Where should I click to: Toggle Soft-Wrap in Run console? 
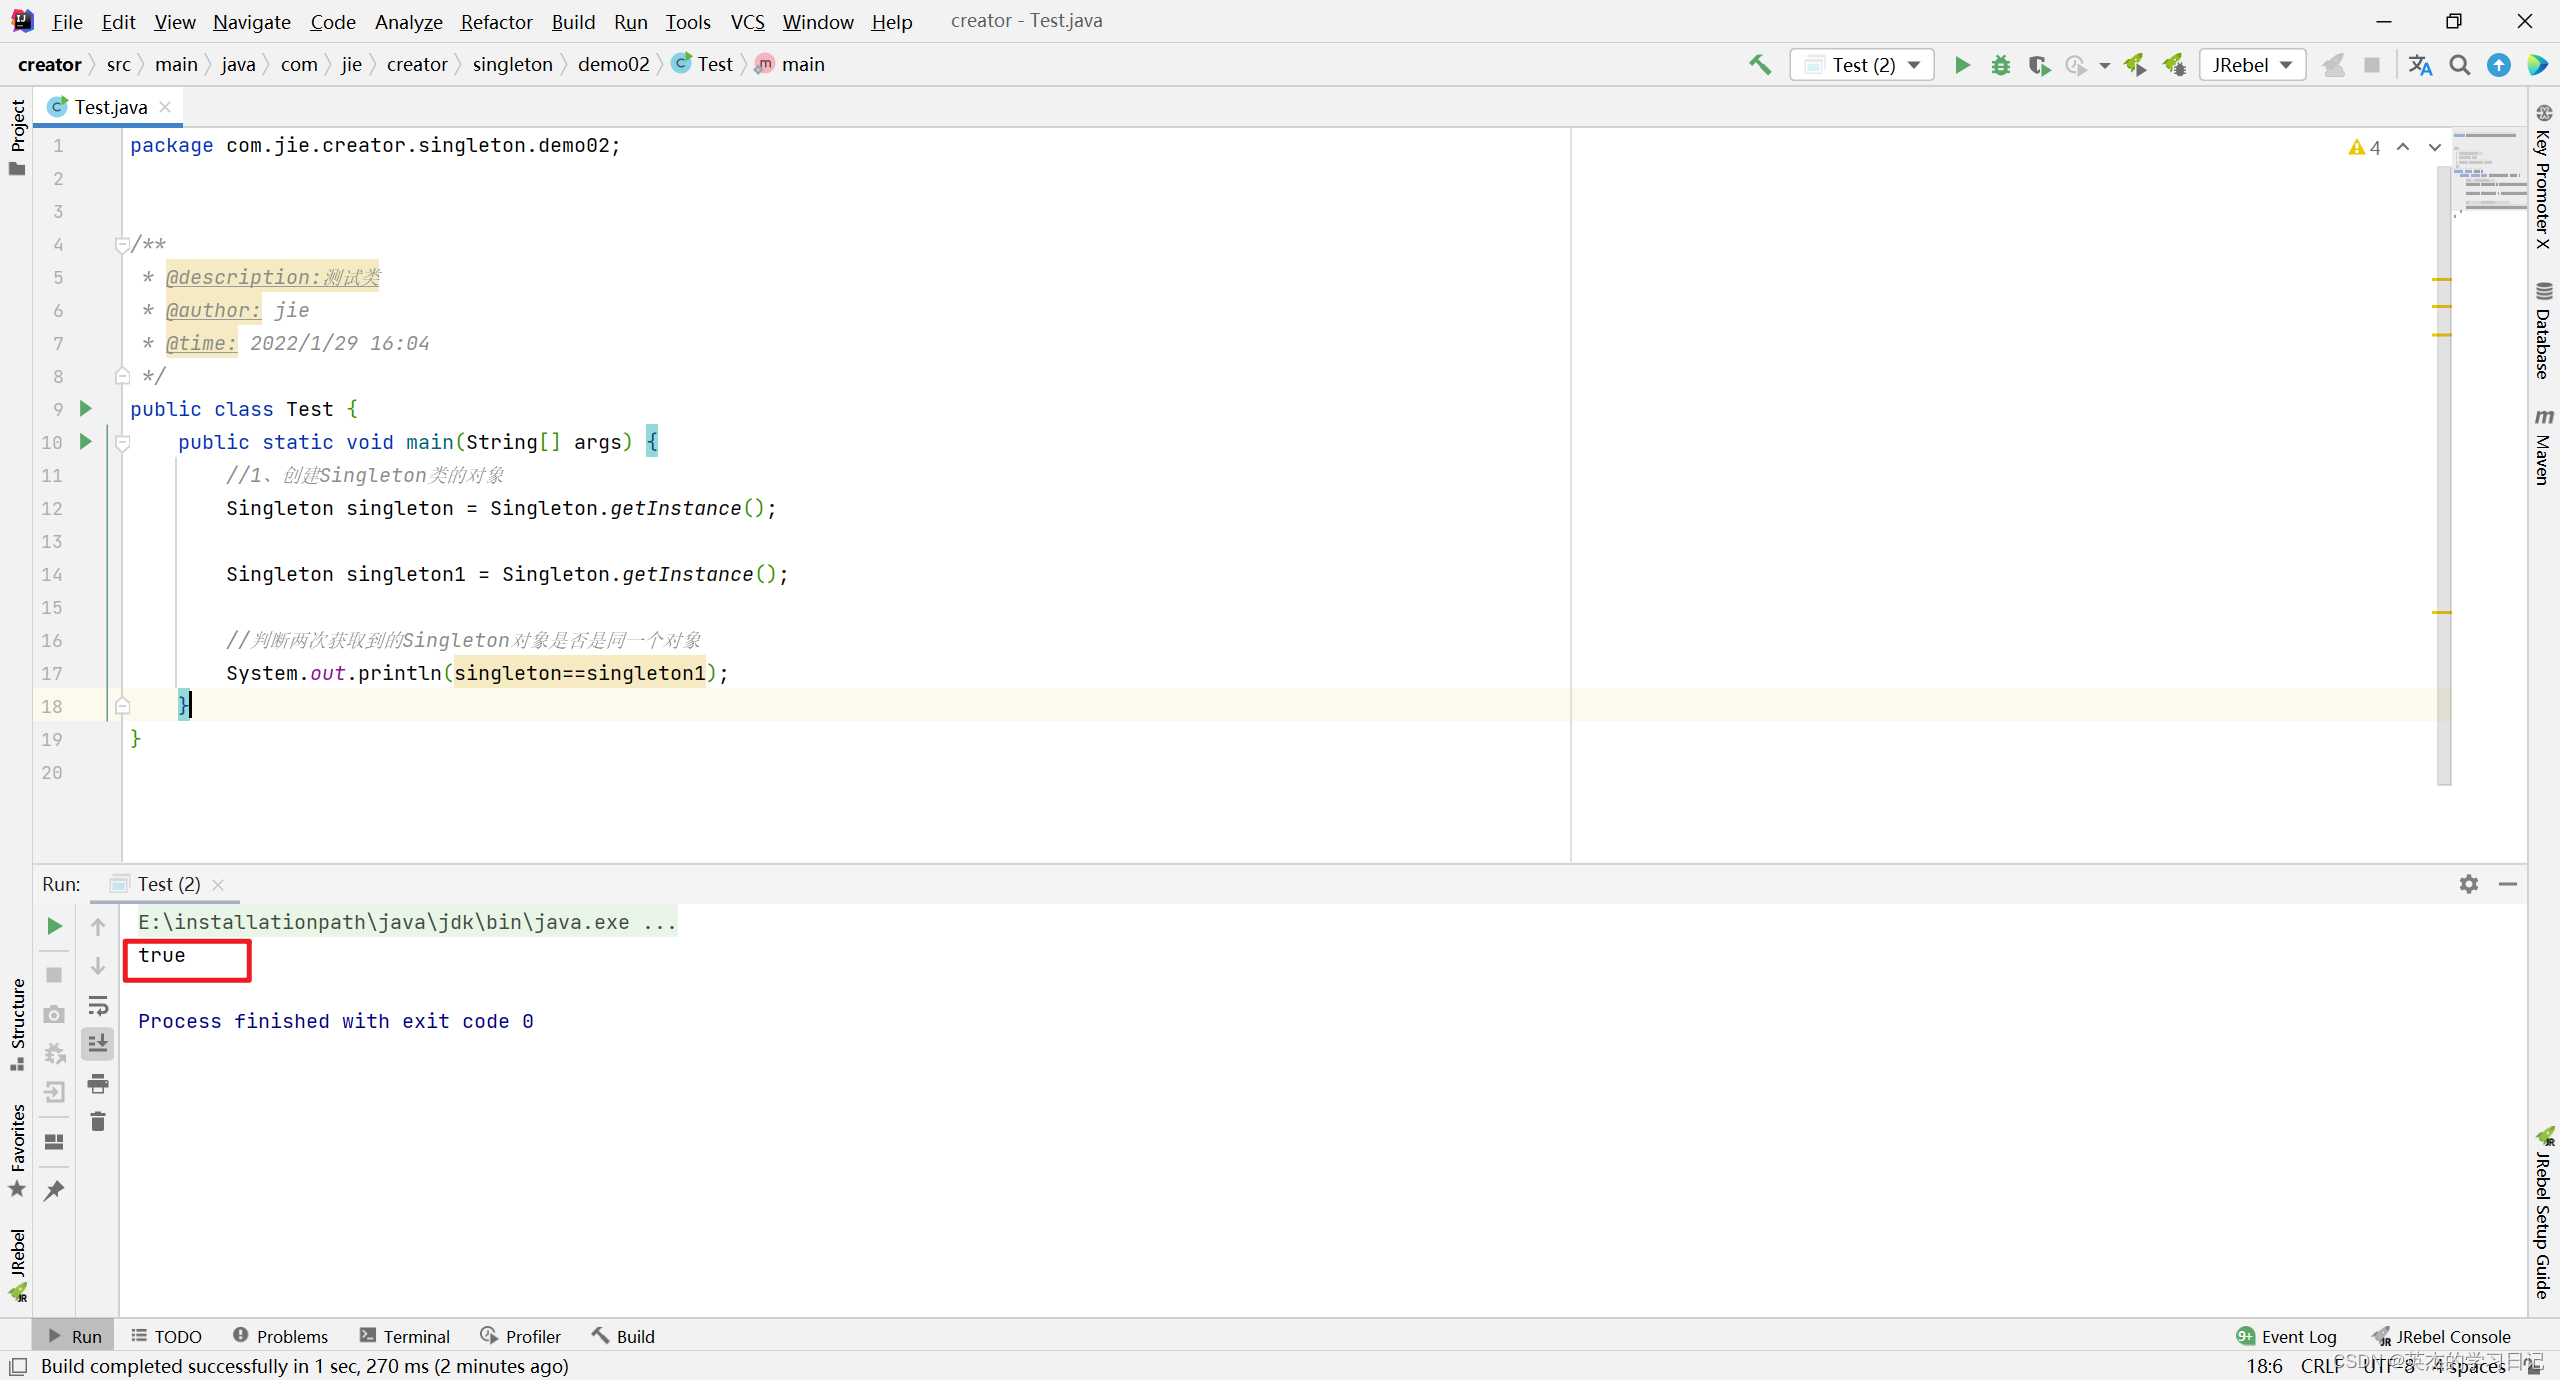coord(97,1005)
